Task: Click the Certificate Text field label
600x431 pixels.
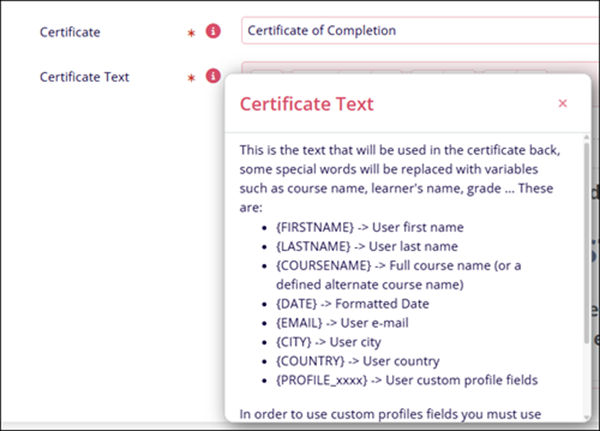Action: pyautogui.click(x=84, y=76)
